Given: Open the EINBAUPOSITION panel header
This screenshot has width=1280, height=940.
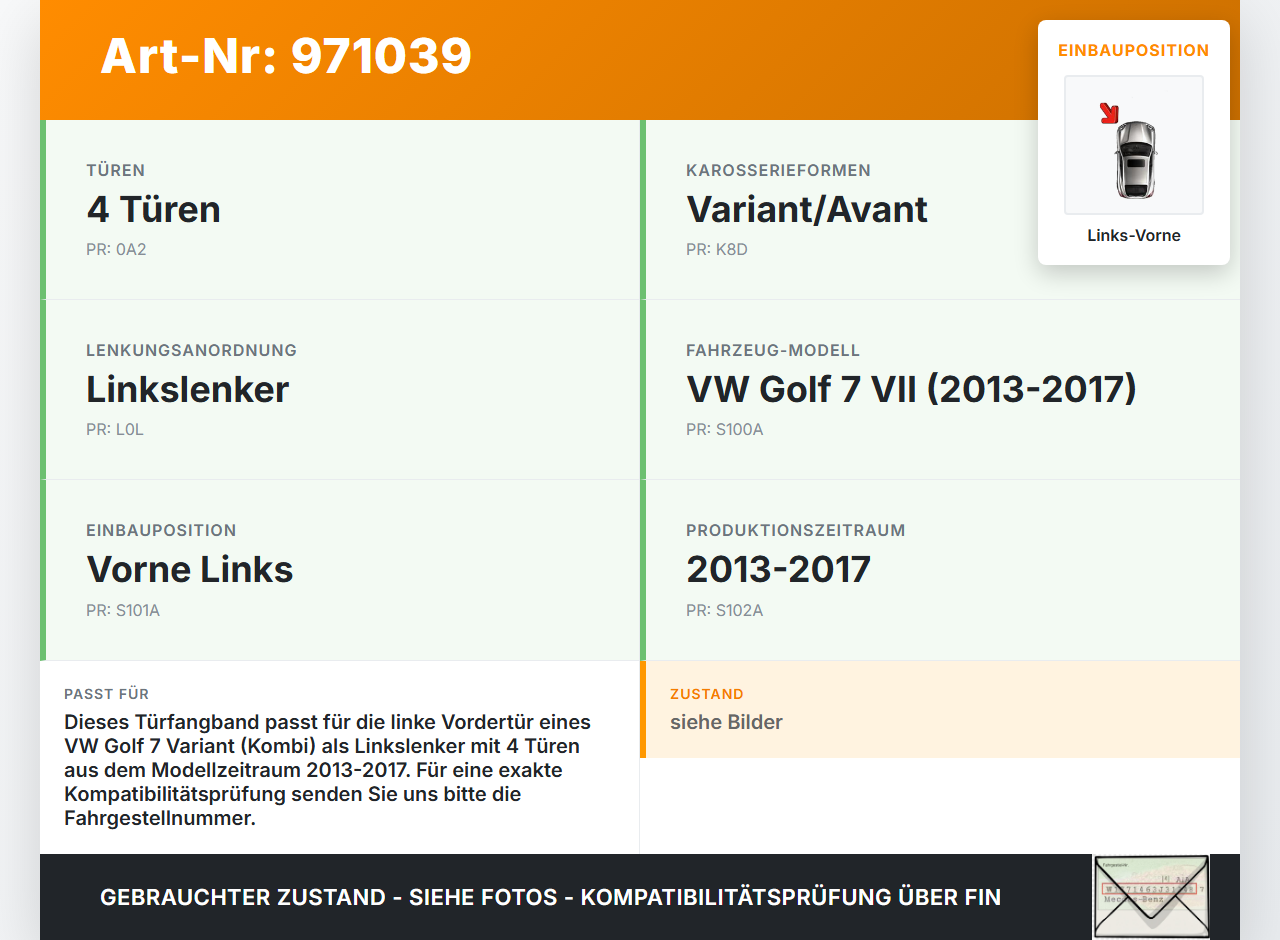Looking at the screenshot, I should 1133,49.
